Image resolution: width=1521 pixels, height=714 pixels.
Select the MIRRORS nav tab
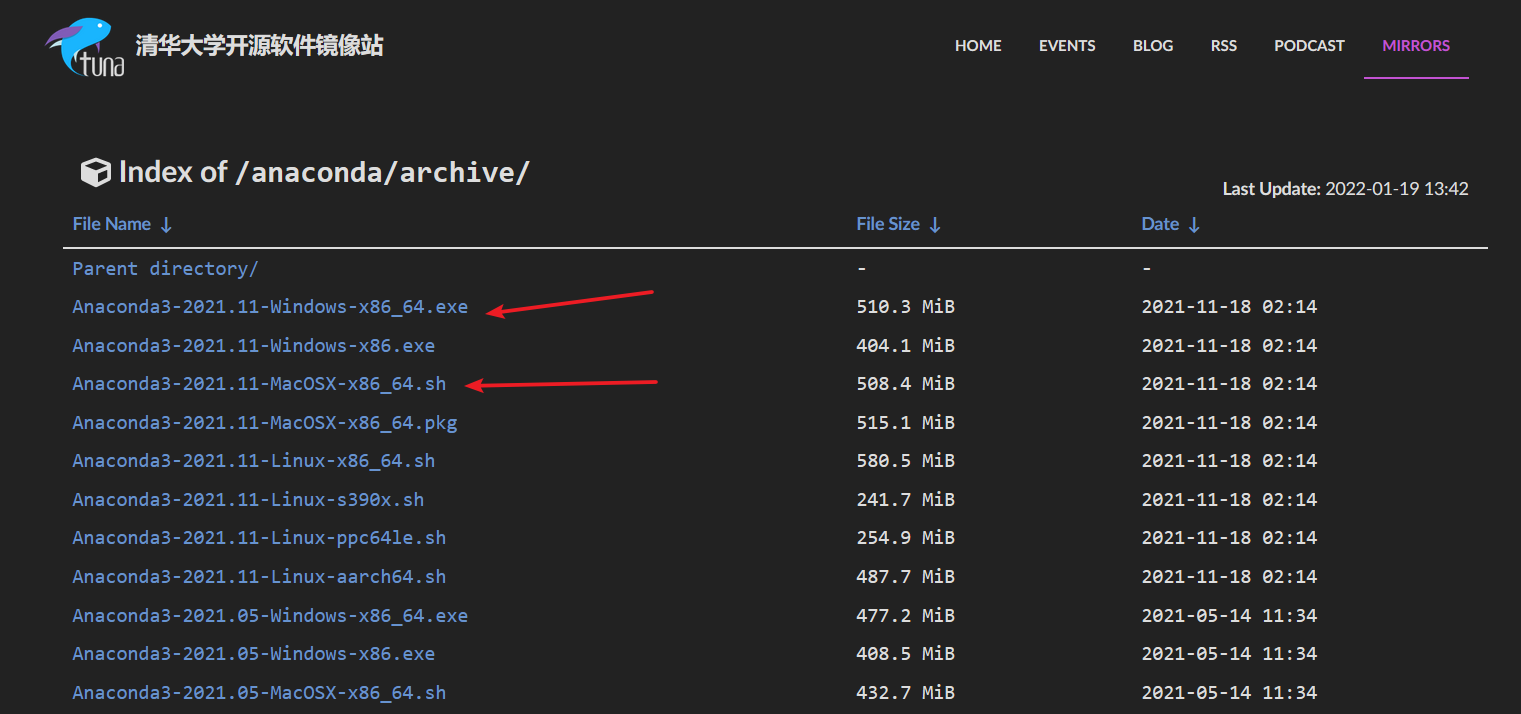pyautogui.click(x=1416, y=46)
